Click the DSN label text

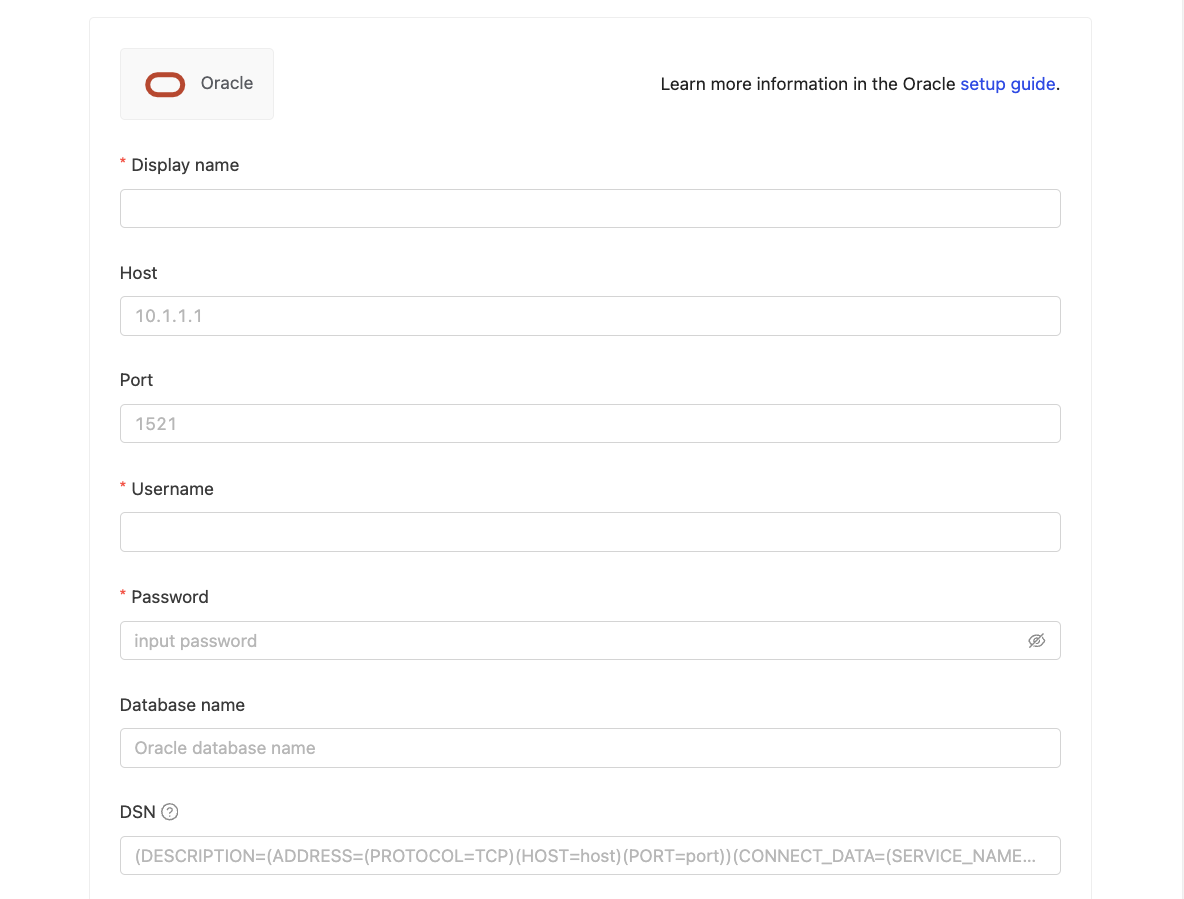[138, 812]
